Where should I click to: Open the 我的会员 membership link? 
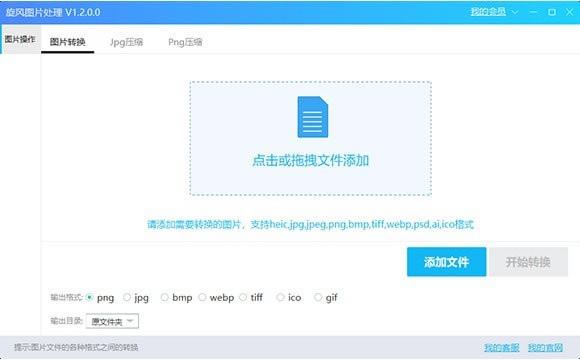coord(488,12)
